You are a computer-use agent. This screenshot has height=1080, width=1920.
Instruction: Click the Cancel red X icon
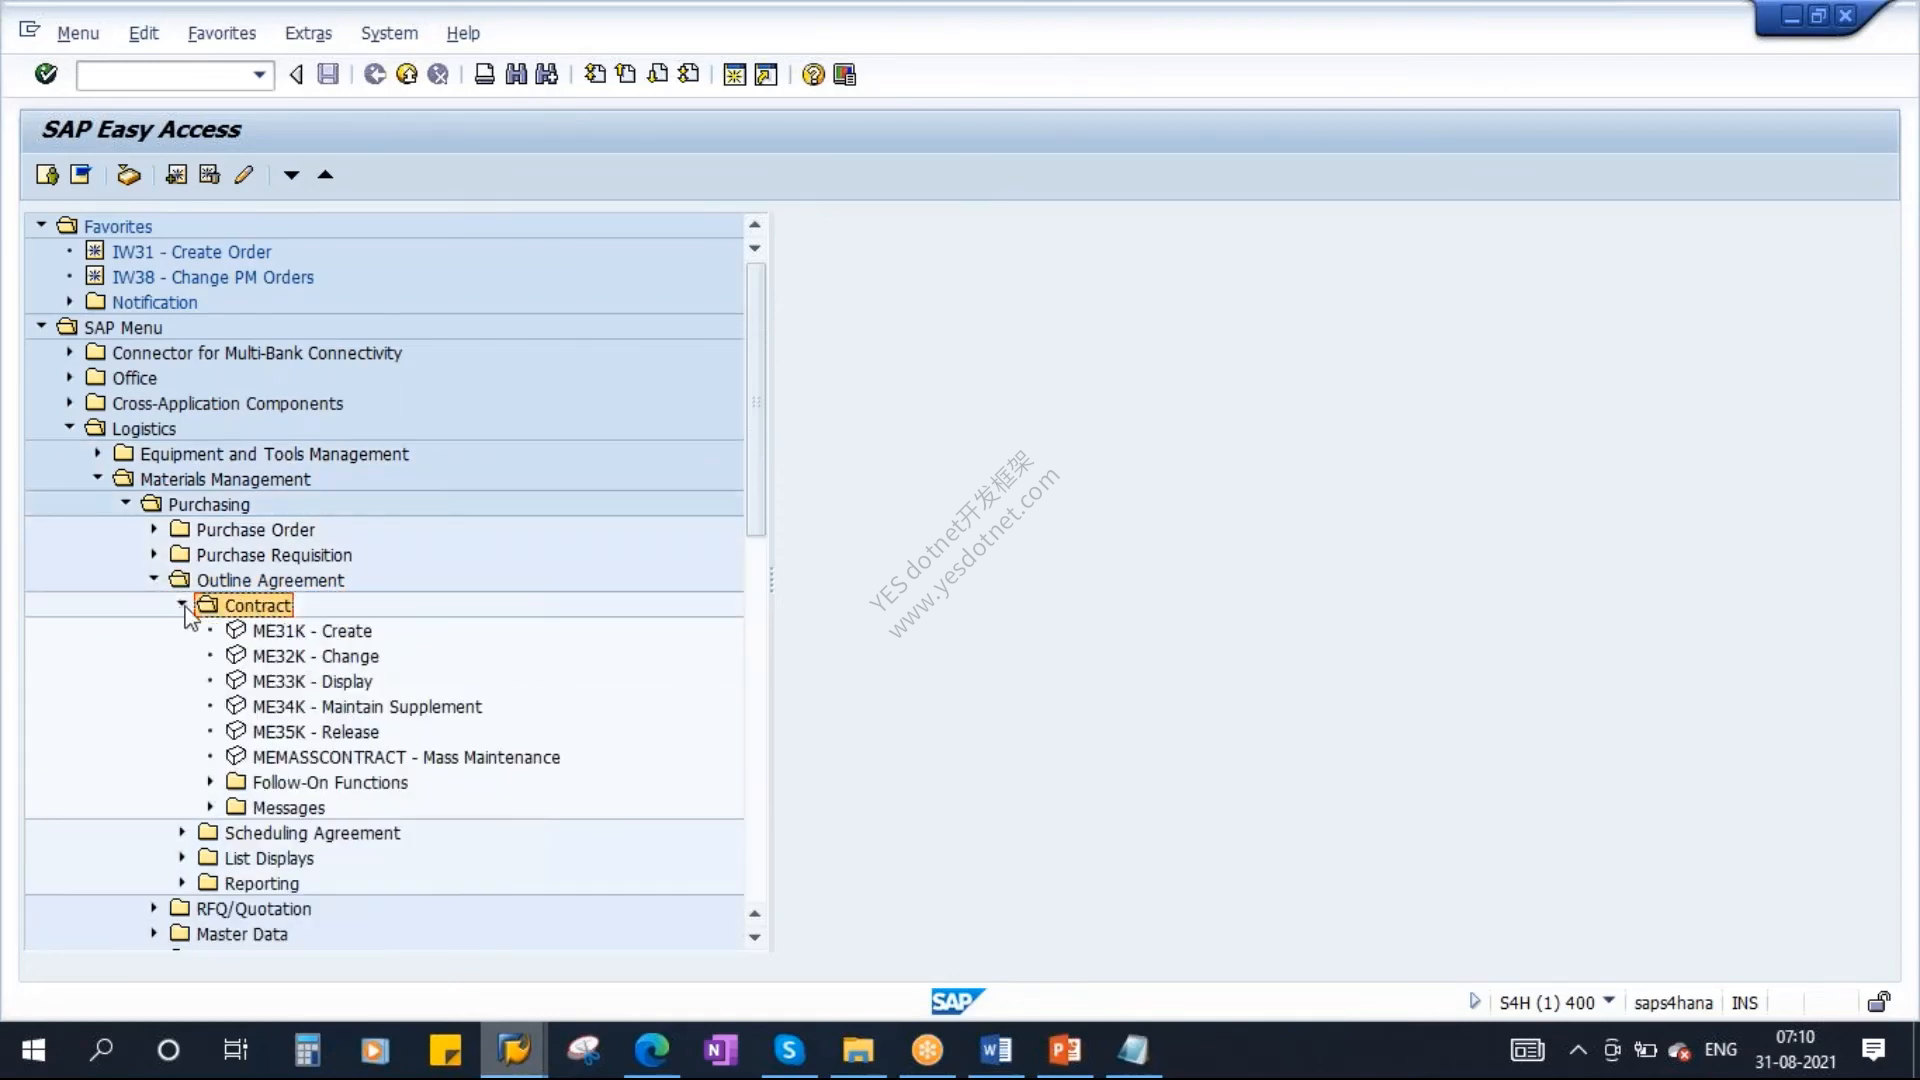point(438,74)
